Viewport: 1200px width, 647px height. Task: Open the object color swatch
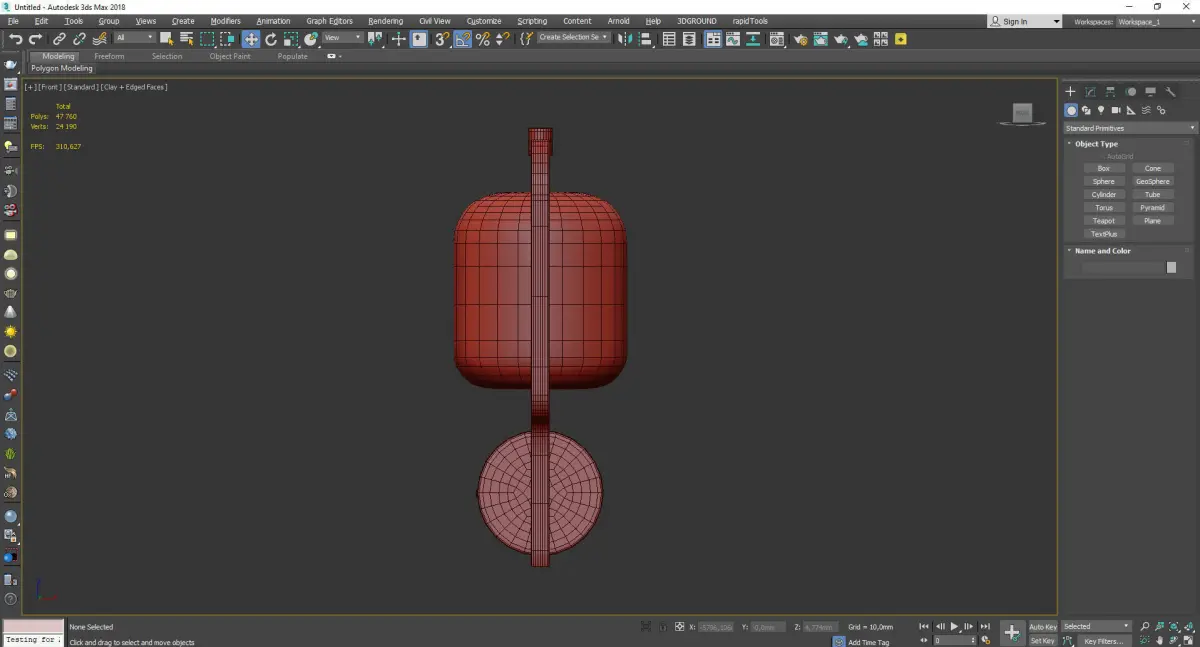[1171, 268]
